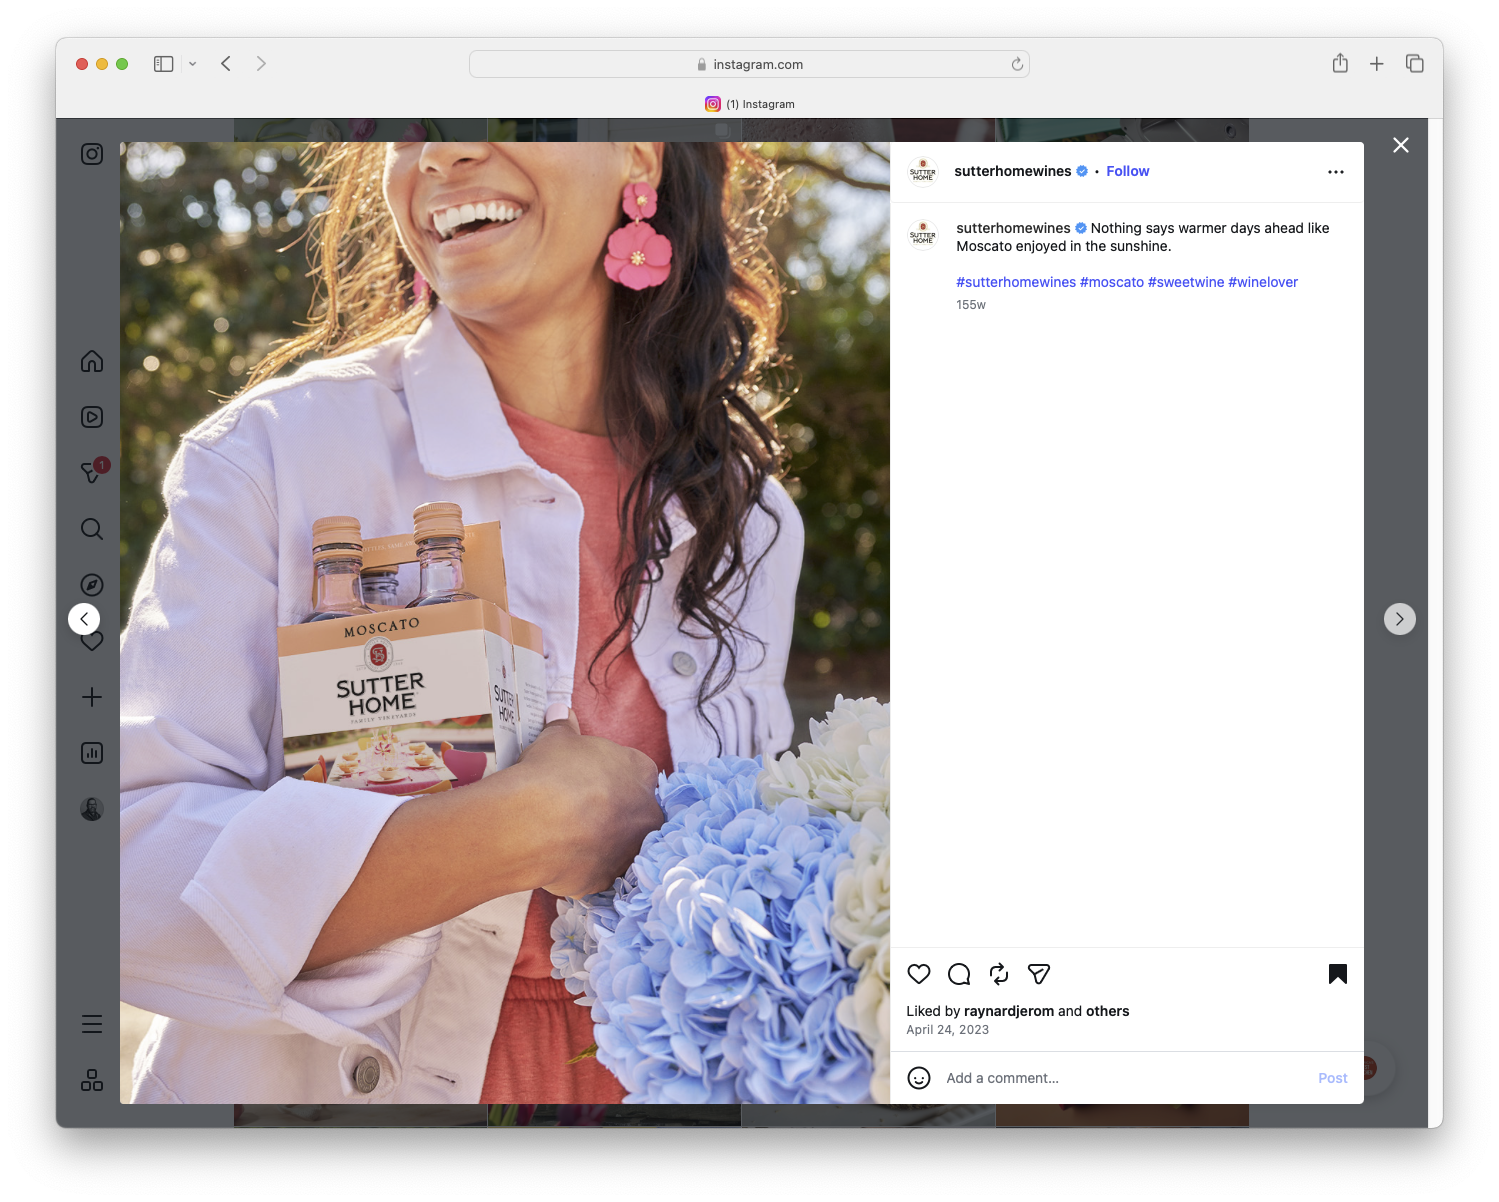The width and height of the screenshot is (1499, 1202).
Task: Open Reels from the sidebar
Action: point(92,417)
